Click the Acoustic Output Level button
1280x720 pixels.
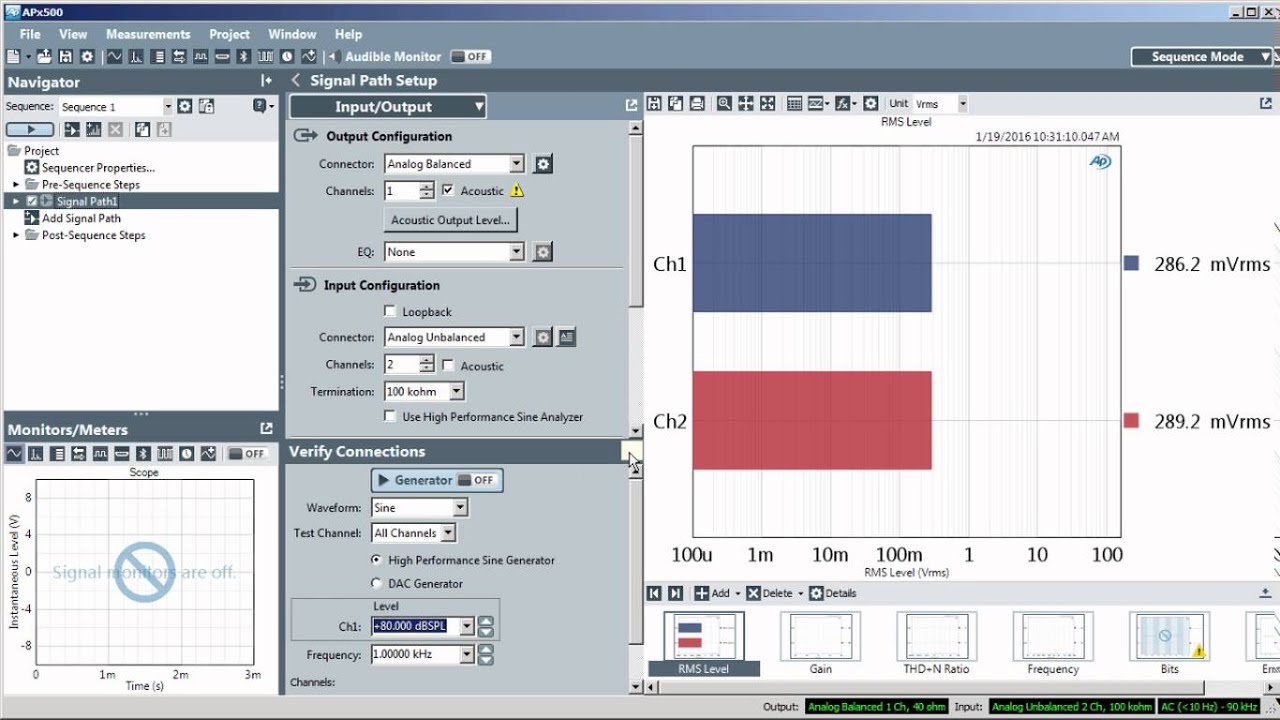(451, 220)
